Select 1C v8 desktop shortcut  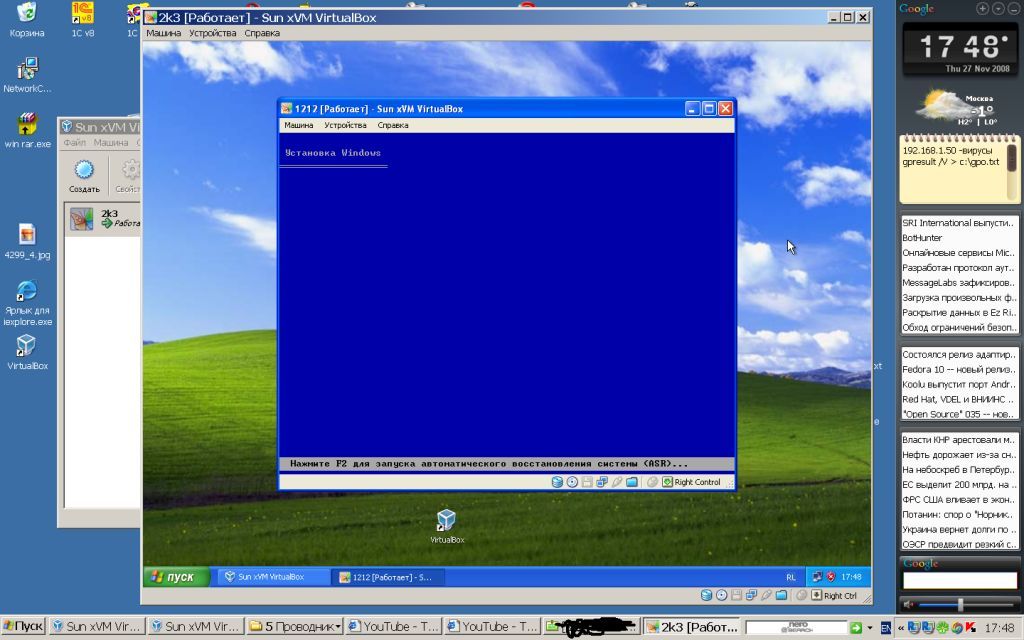pyautogui.click(x=82, y=20)
